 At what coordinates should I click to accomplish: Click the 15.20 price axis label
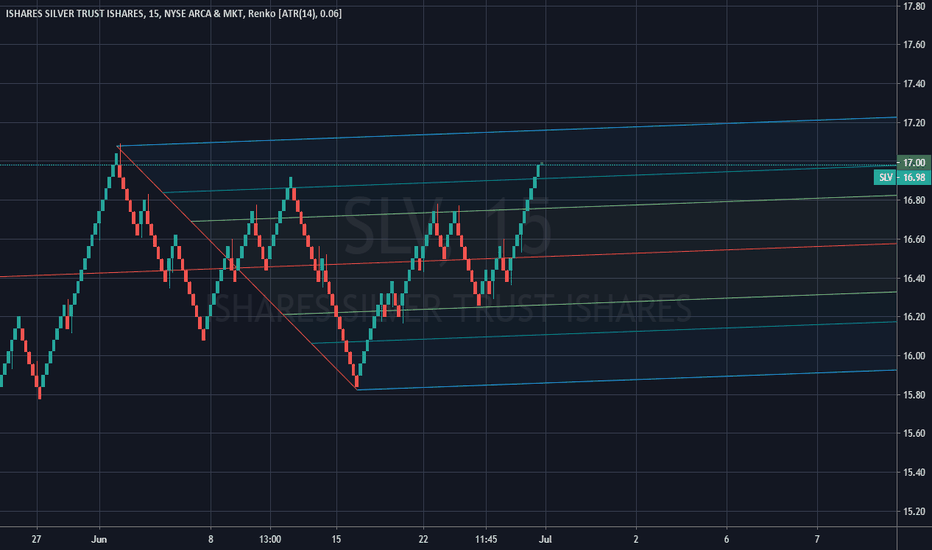[914, 511]
